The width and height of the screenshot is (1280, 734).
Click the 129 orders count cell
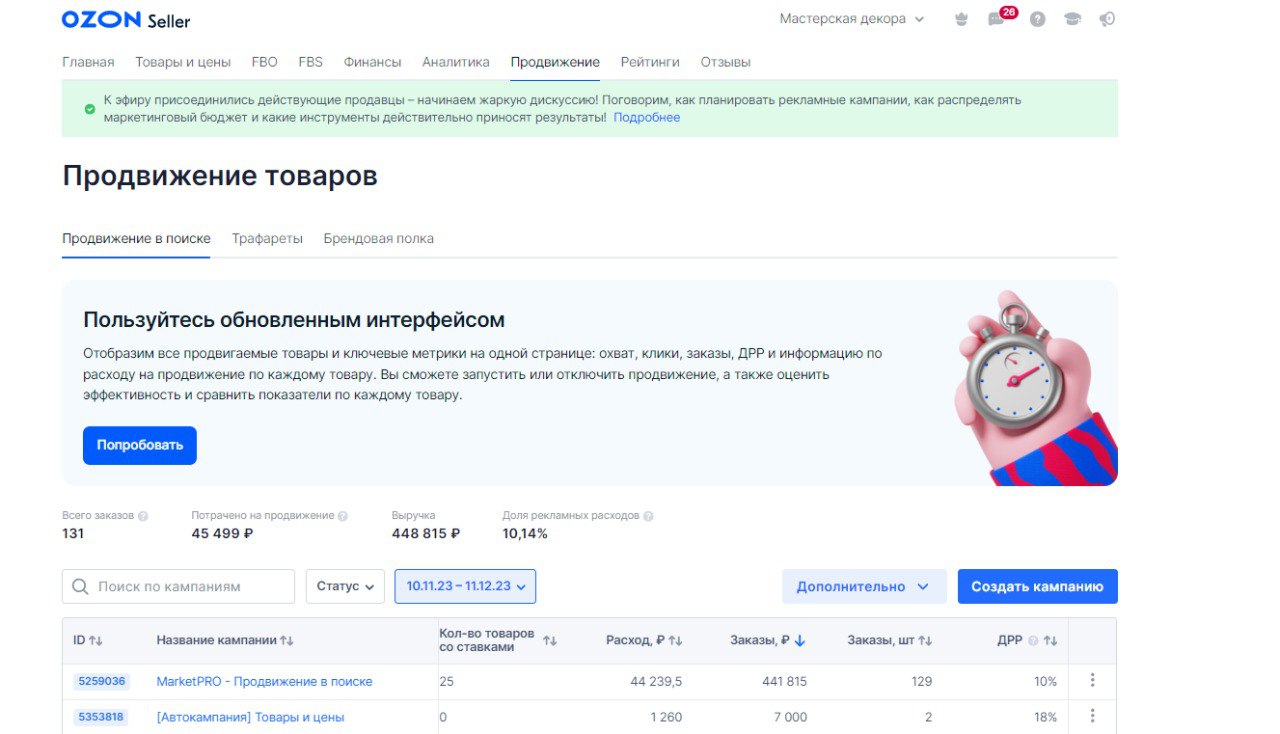click(x=921, y=682)
